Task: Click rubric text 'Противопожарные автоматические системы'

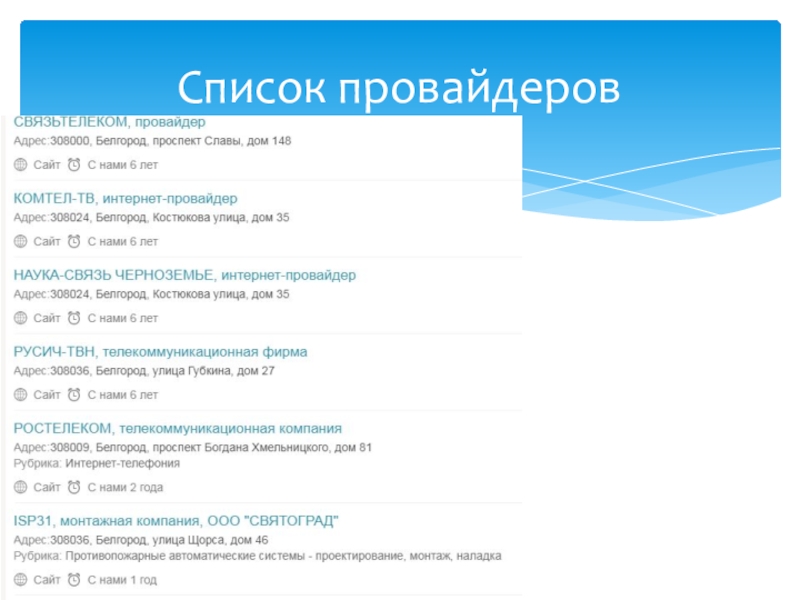Action: [185, 556]
